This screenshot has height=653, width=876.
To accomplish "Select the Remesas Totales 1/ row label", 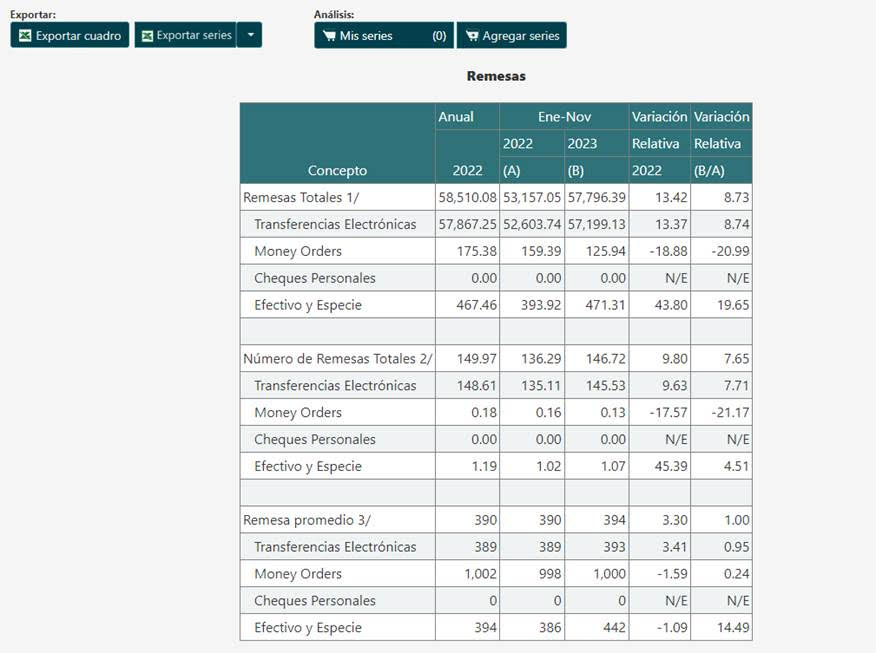I will point(301,198).
